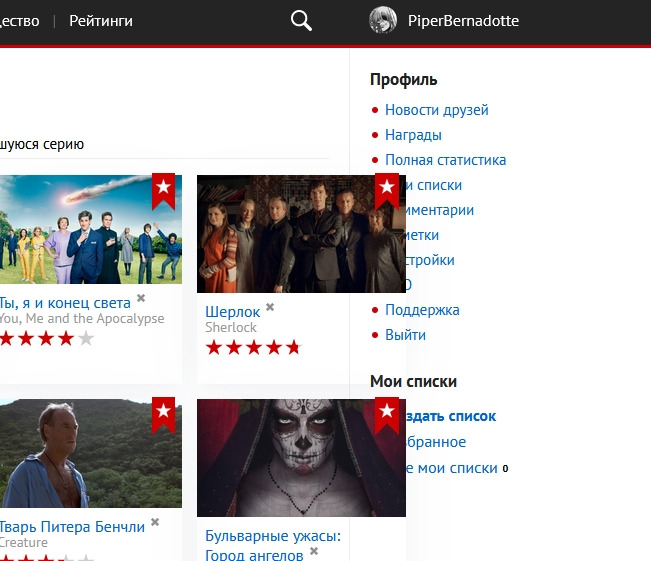
Task: Click the PiperBernadotte avatar image
Action: 383,20
